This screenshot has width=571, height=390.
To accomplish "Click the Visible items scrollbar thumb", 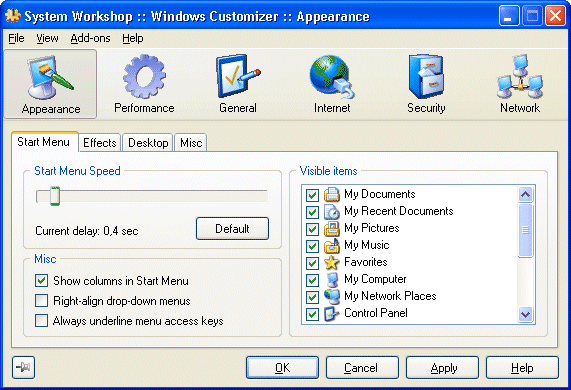I will coord(525,230).
